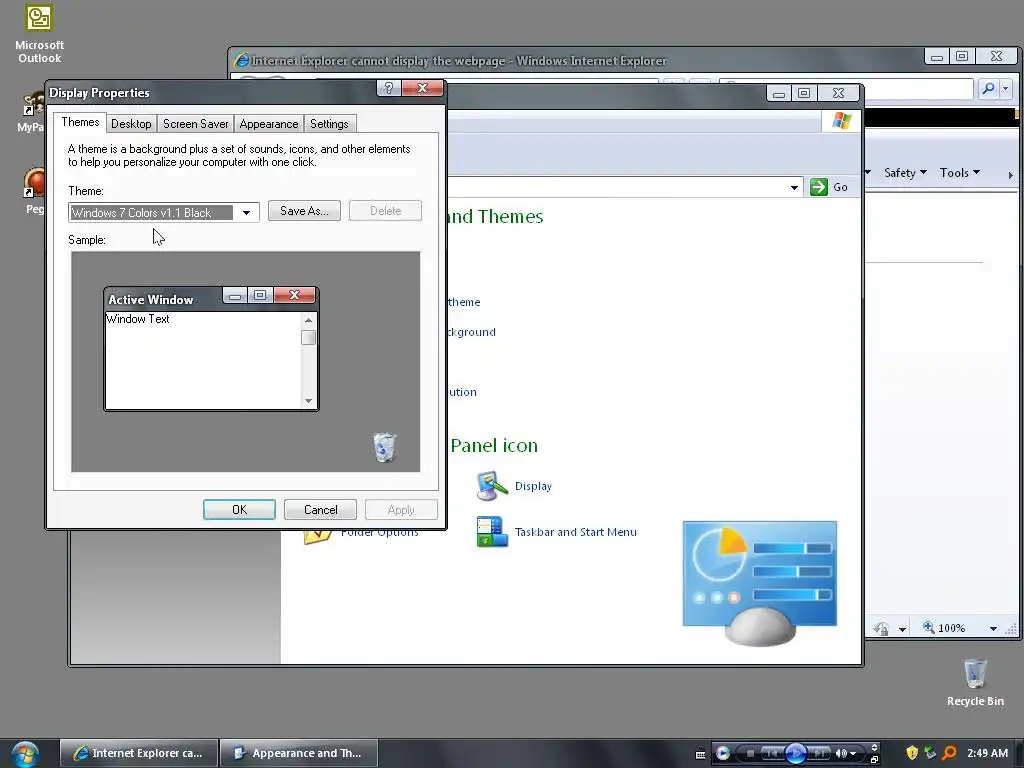Maximize the Internet Explorer window
Viewport: 1024px width, 768px height.
pyautogui.click(x=962, y=56)
